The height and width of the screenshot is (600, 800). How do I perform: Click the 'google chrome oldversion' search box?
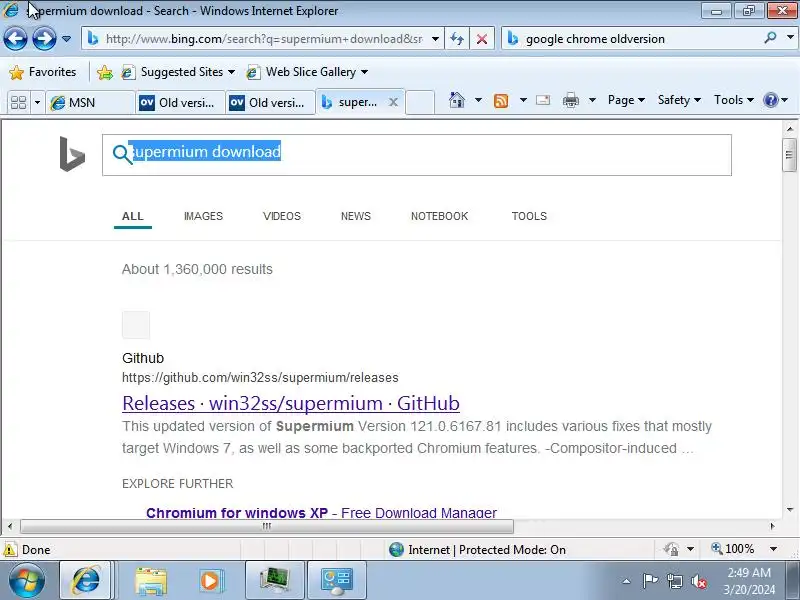pyautogui.click(x=633, y=39)
